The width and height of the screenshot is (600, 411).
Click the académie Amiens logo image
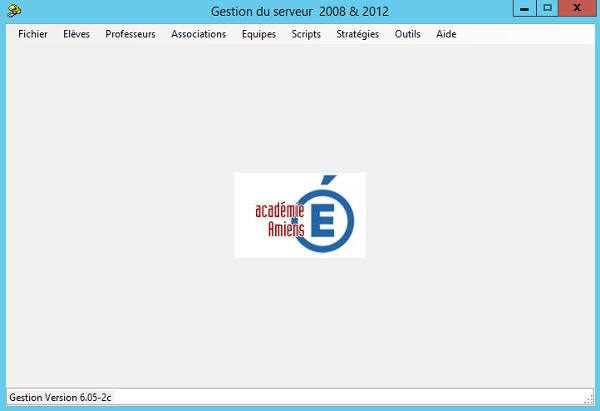(x=300, y=215)
